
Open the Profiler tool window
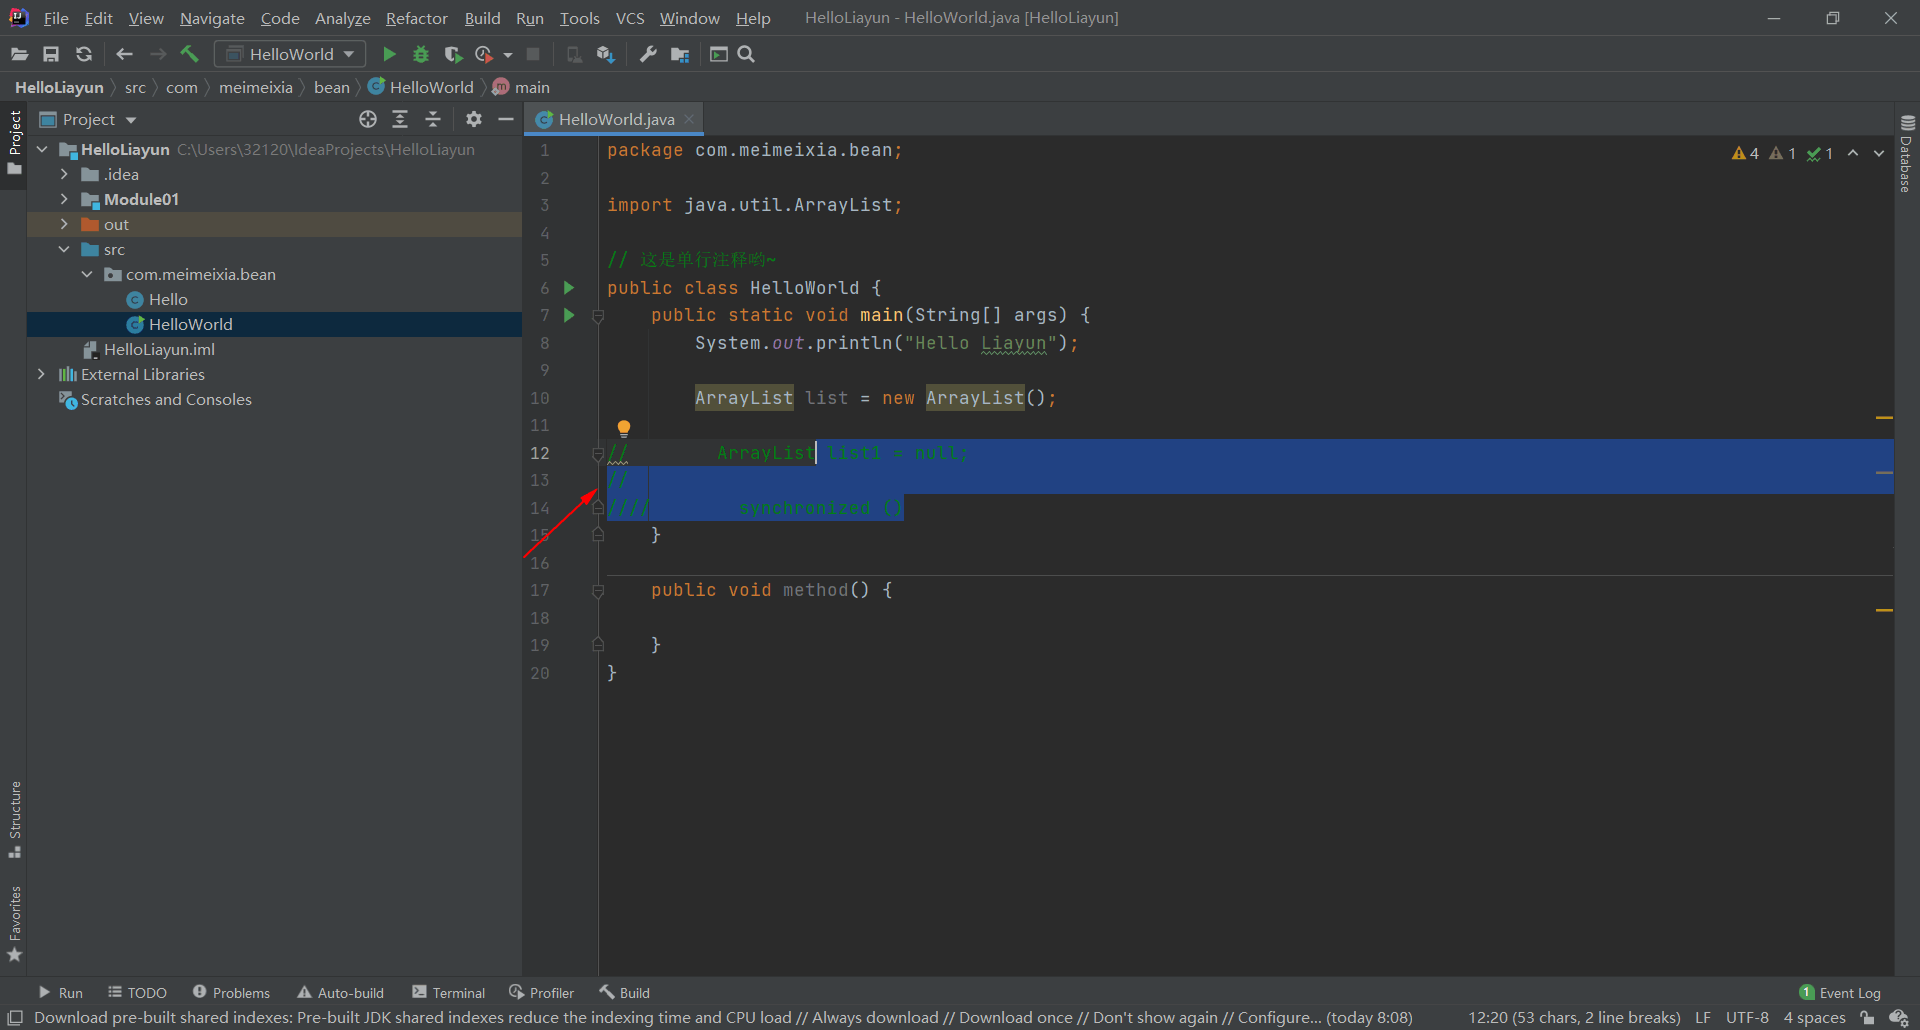coord(541,993)
